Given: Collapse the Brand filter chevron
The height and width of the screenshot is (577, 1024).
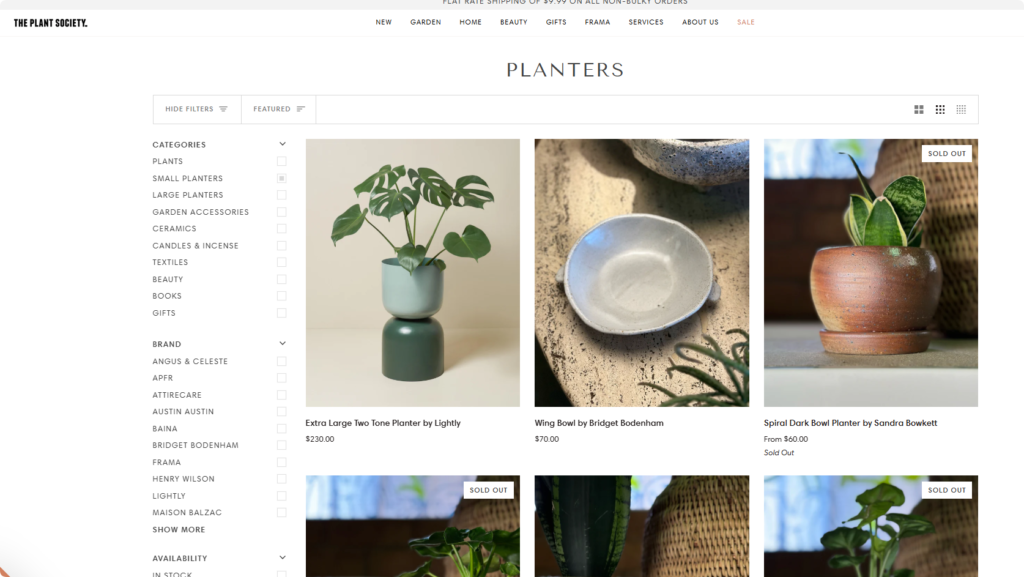Looking at the screenshot, I should click(x=282, y=343).
